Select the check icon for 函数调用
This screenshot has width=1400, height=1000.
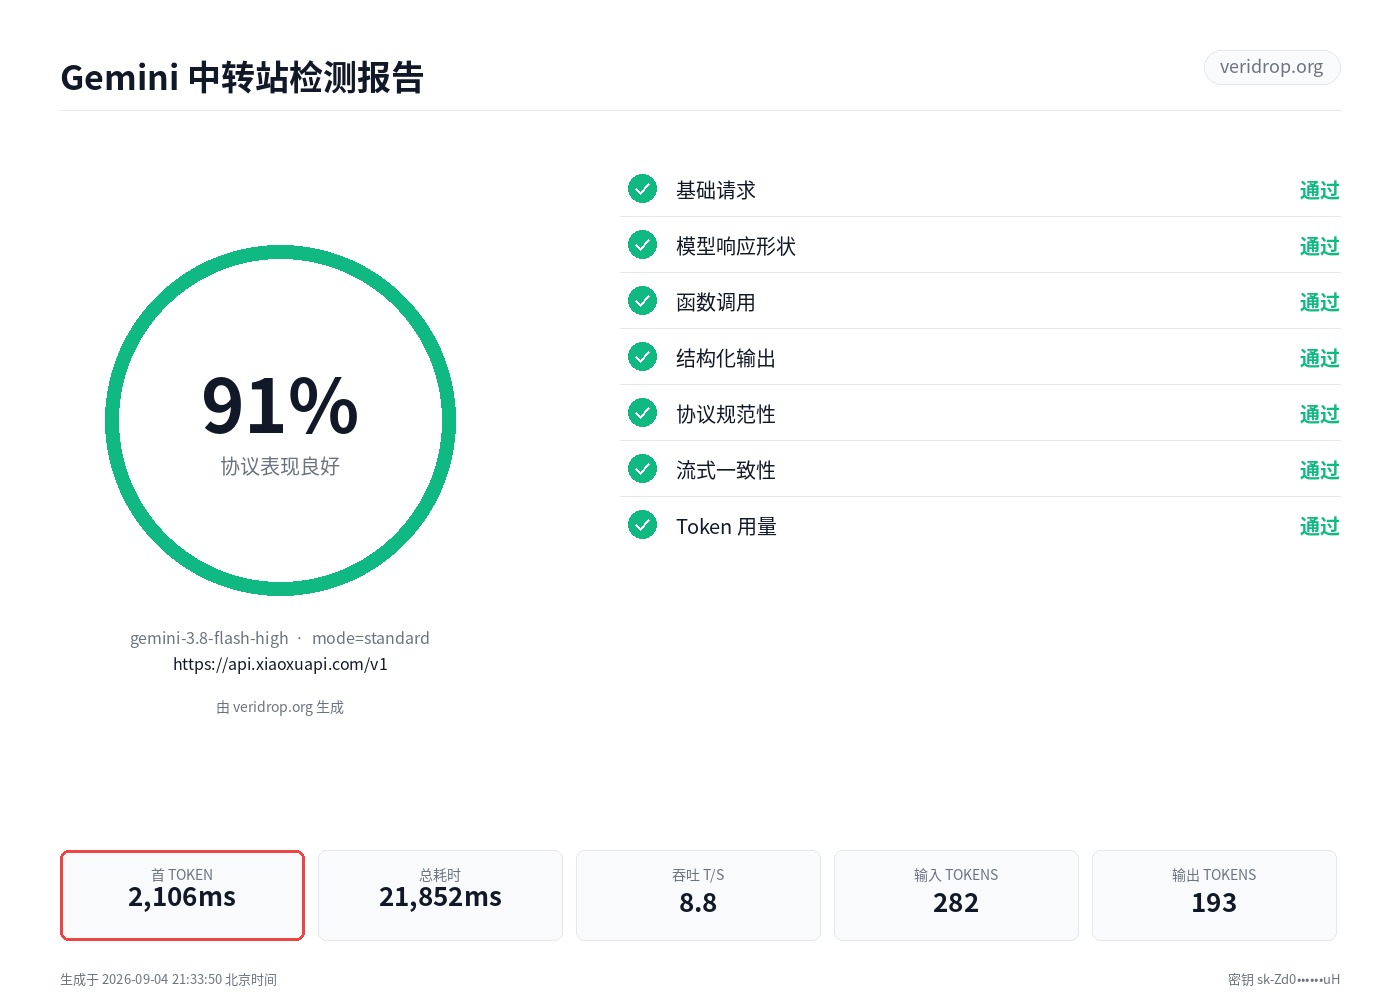(x=642, y=301)
